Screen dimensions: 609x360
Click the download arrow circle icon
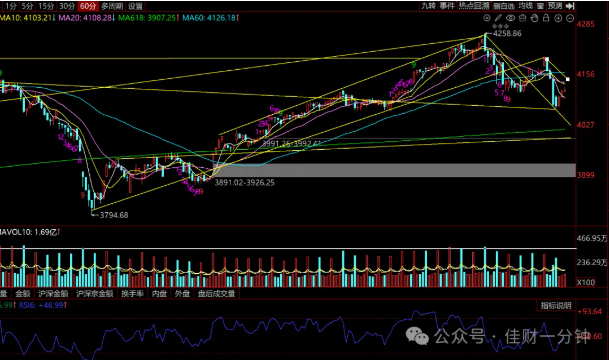[x=558, y=18]
